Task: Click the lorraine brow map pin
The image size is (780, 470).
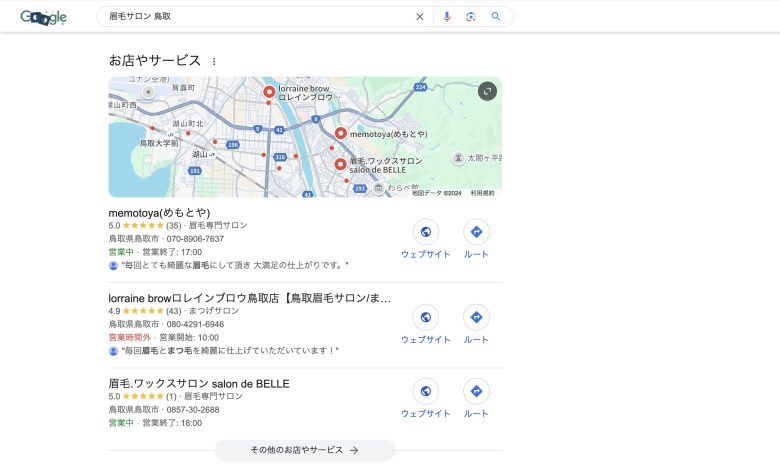Action: tap(269, 92)
